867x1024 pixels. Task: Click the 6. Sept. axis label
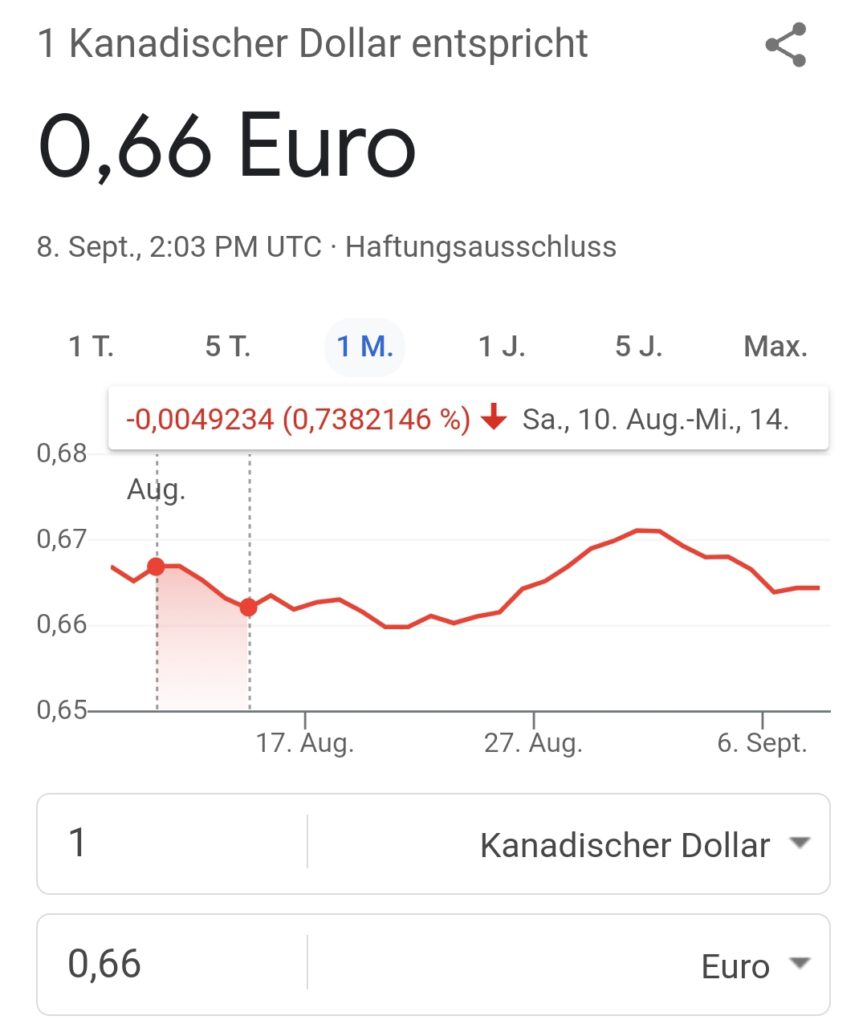(762, 743)
